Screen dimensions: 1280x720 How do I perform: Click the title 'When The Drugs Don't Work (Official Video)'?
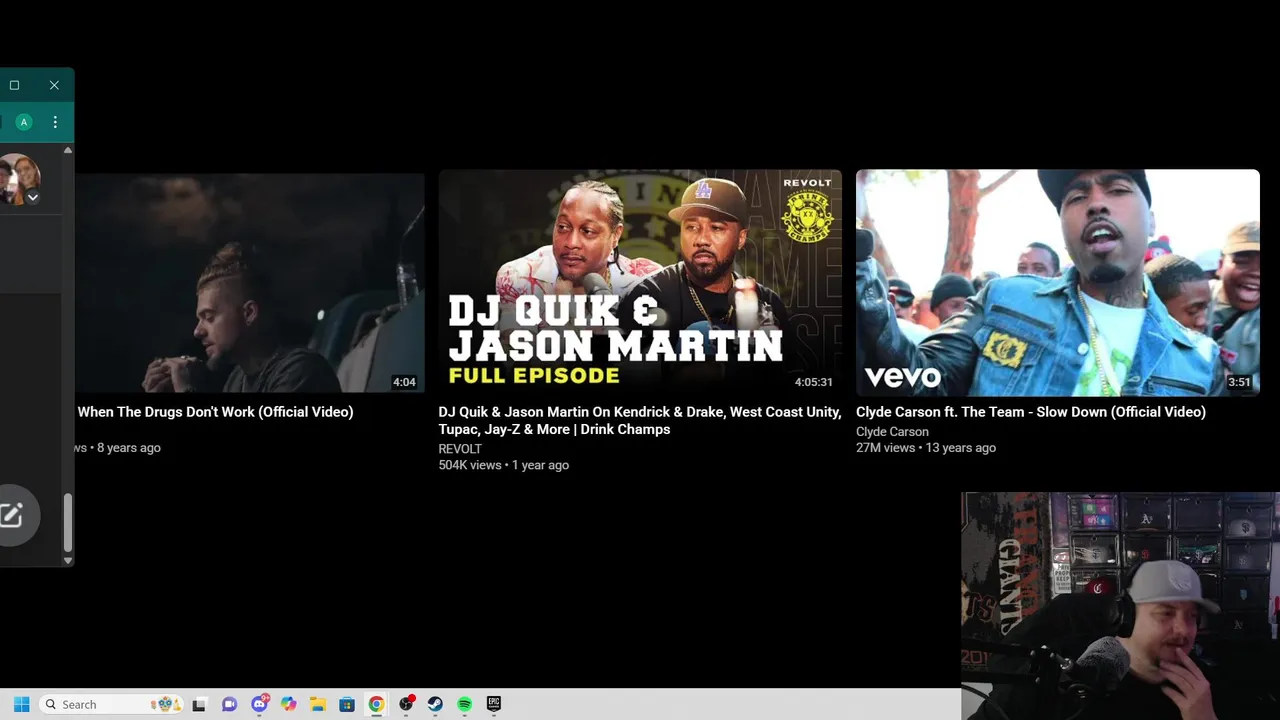click(x=215, y=412)
